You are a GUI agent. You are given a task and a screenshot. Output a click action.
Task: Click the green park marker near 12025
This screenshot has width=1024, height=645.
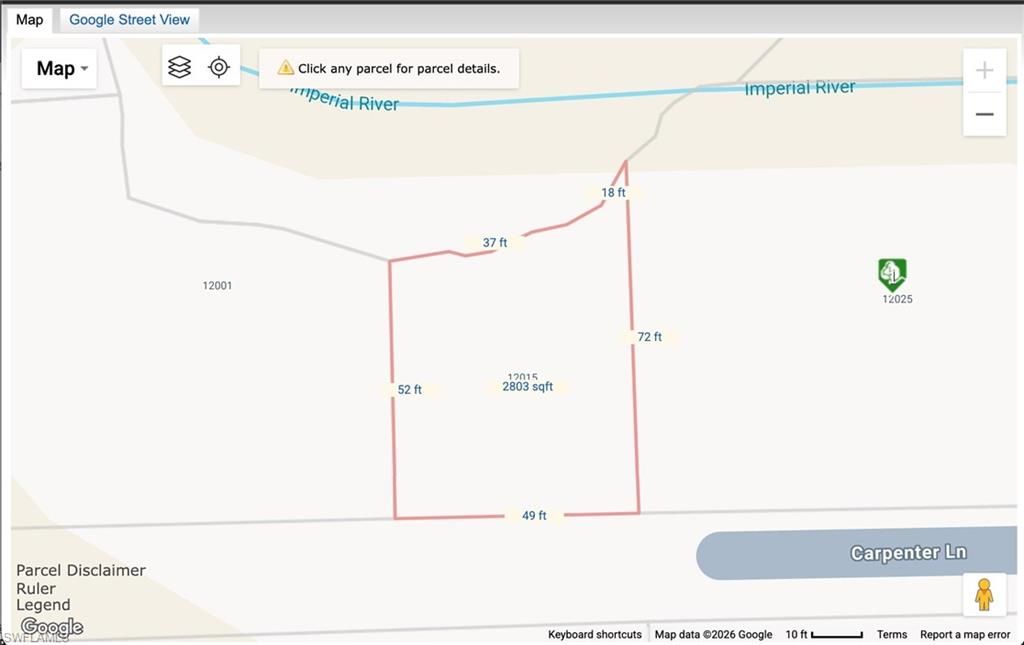click(891, 274)
